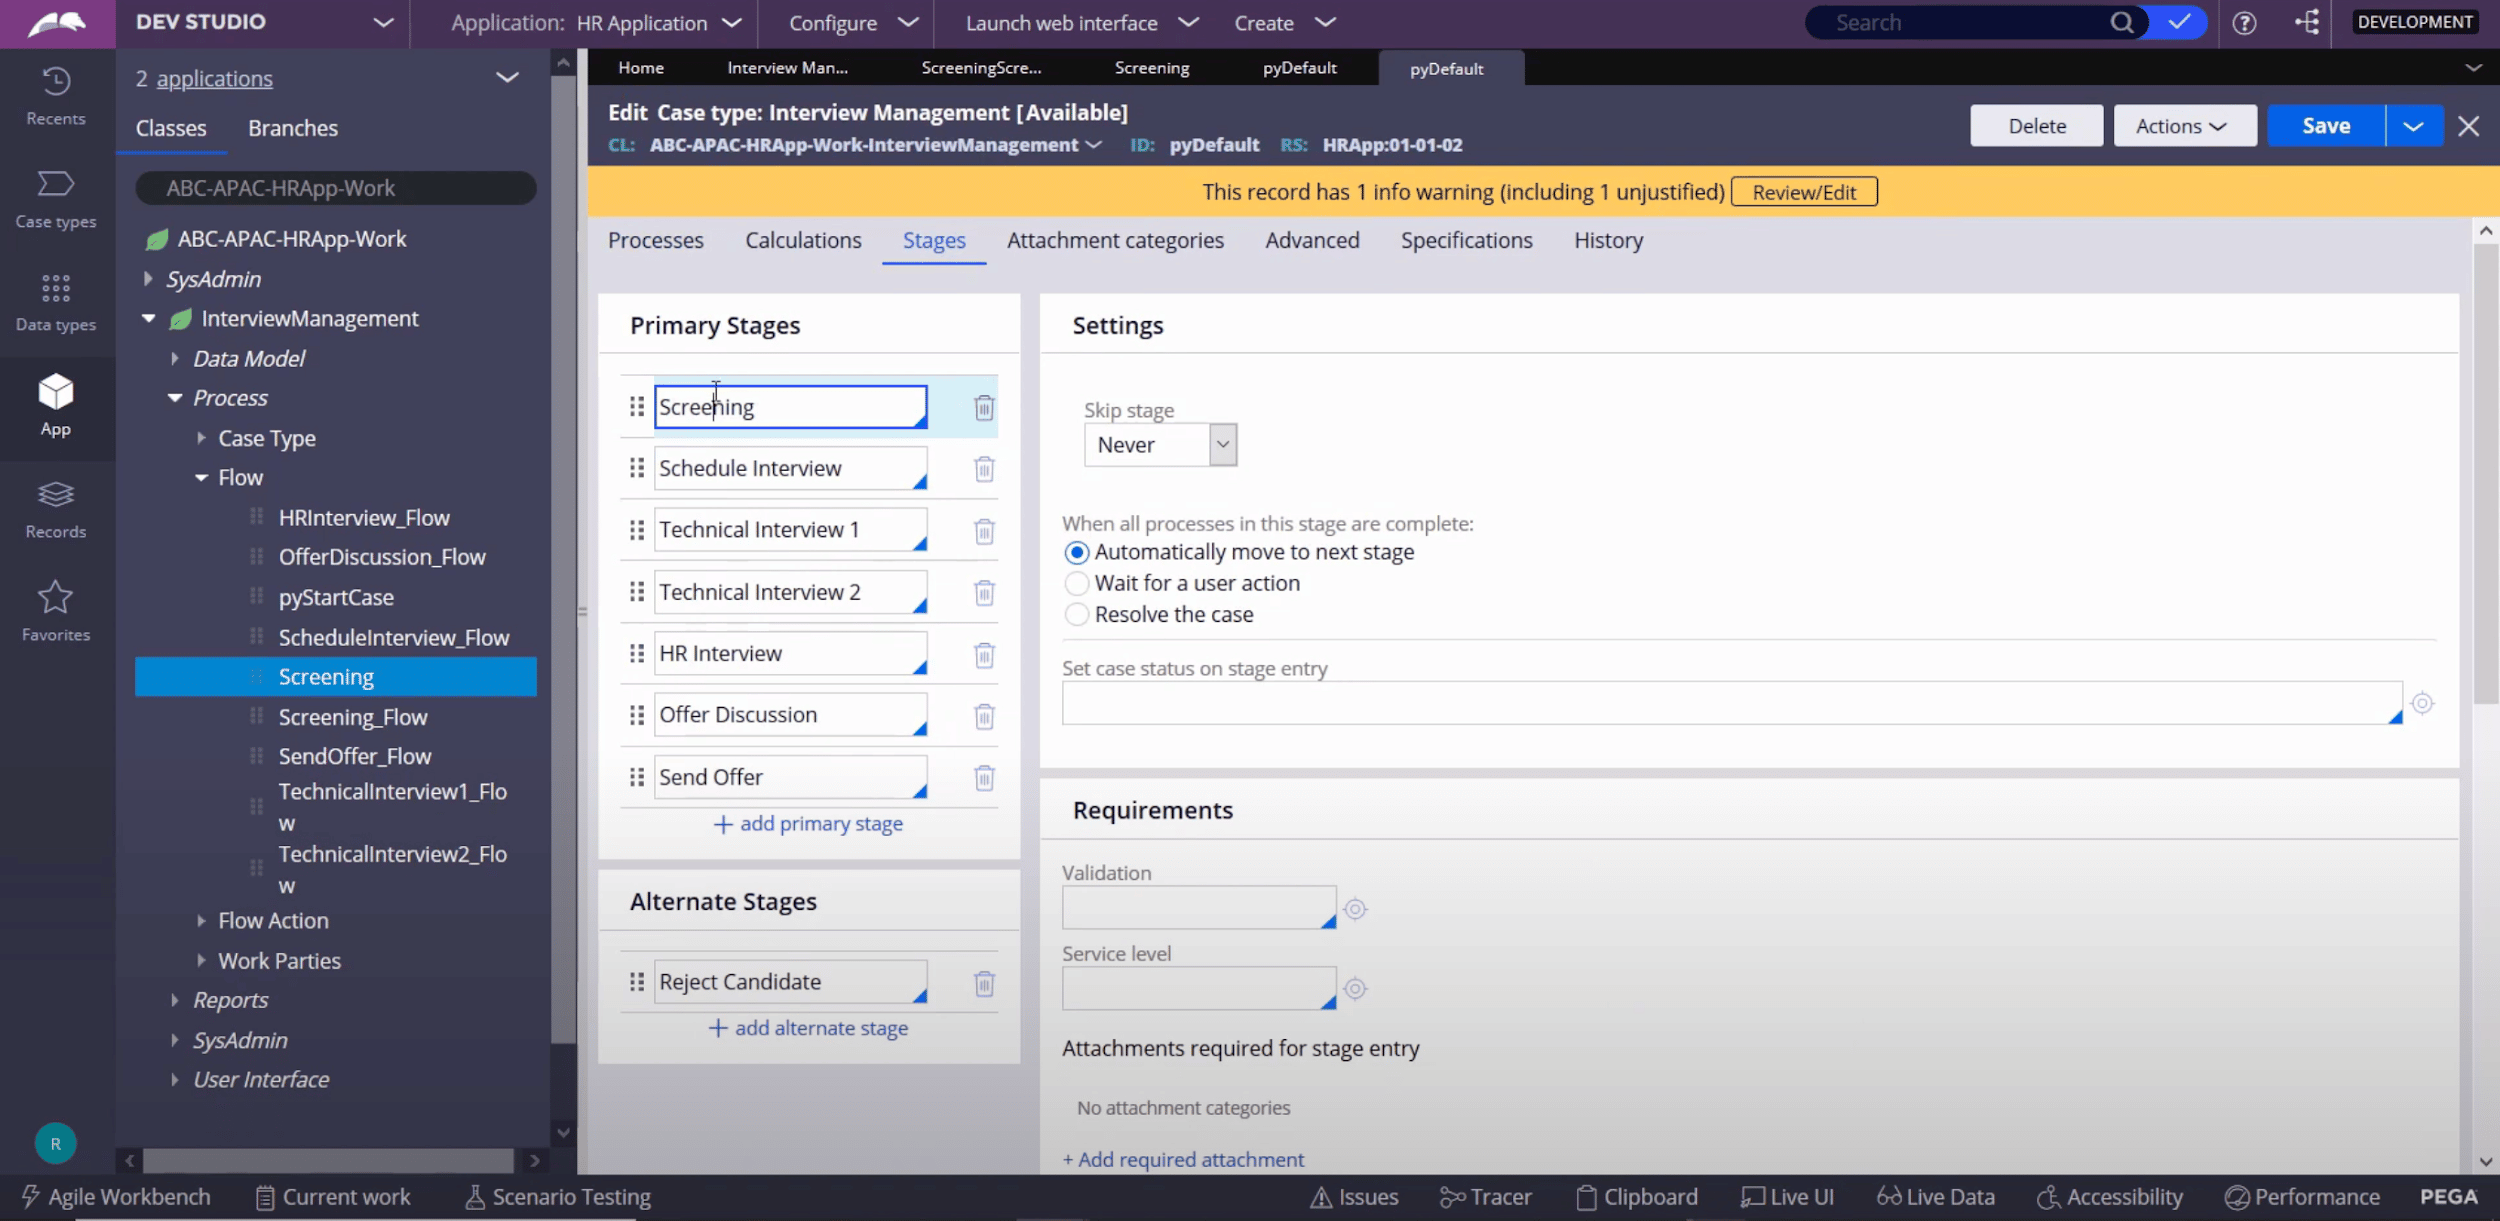Click the Save button
2500x1221 pixels.
pos(2326,124)
